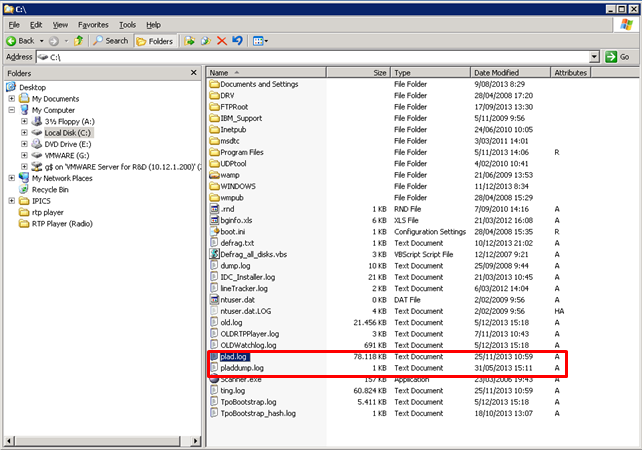This screenshot has width=642, height=450.
Task: Select the FTPRoot folder icon
Action: point(215,107)
